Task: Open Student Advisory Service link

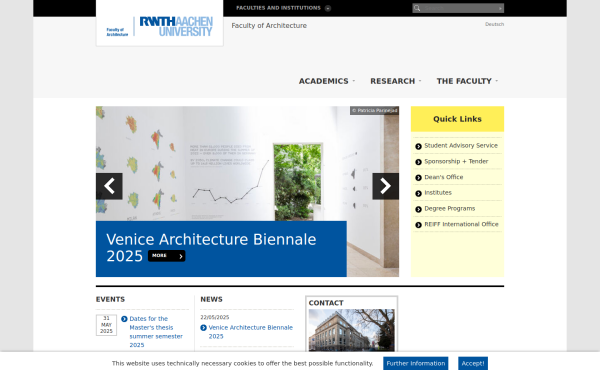Action: 461,145
